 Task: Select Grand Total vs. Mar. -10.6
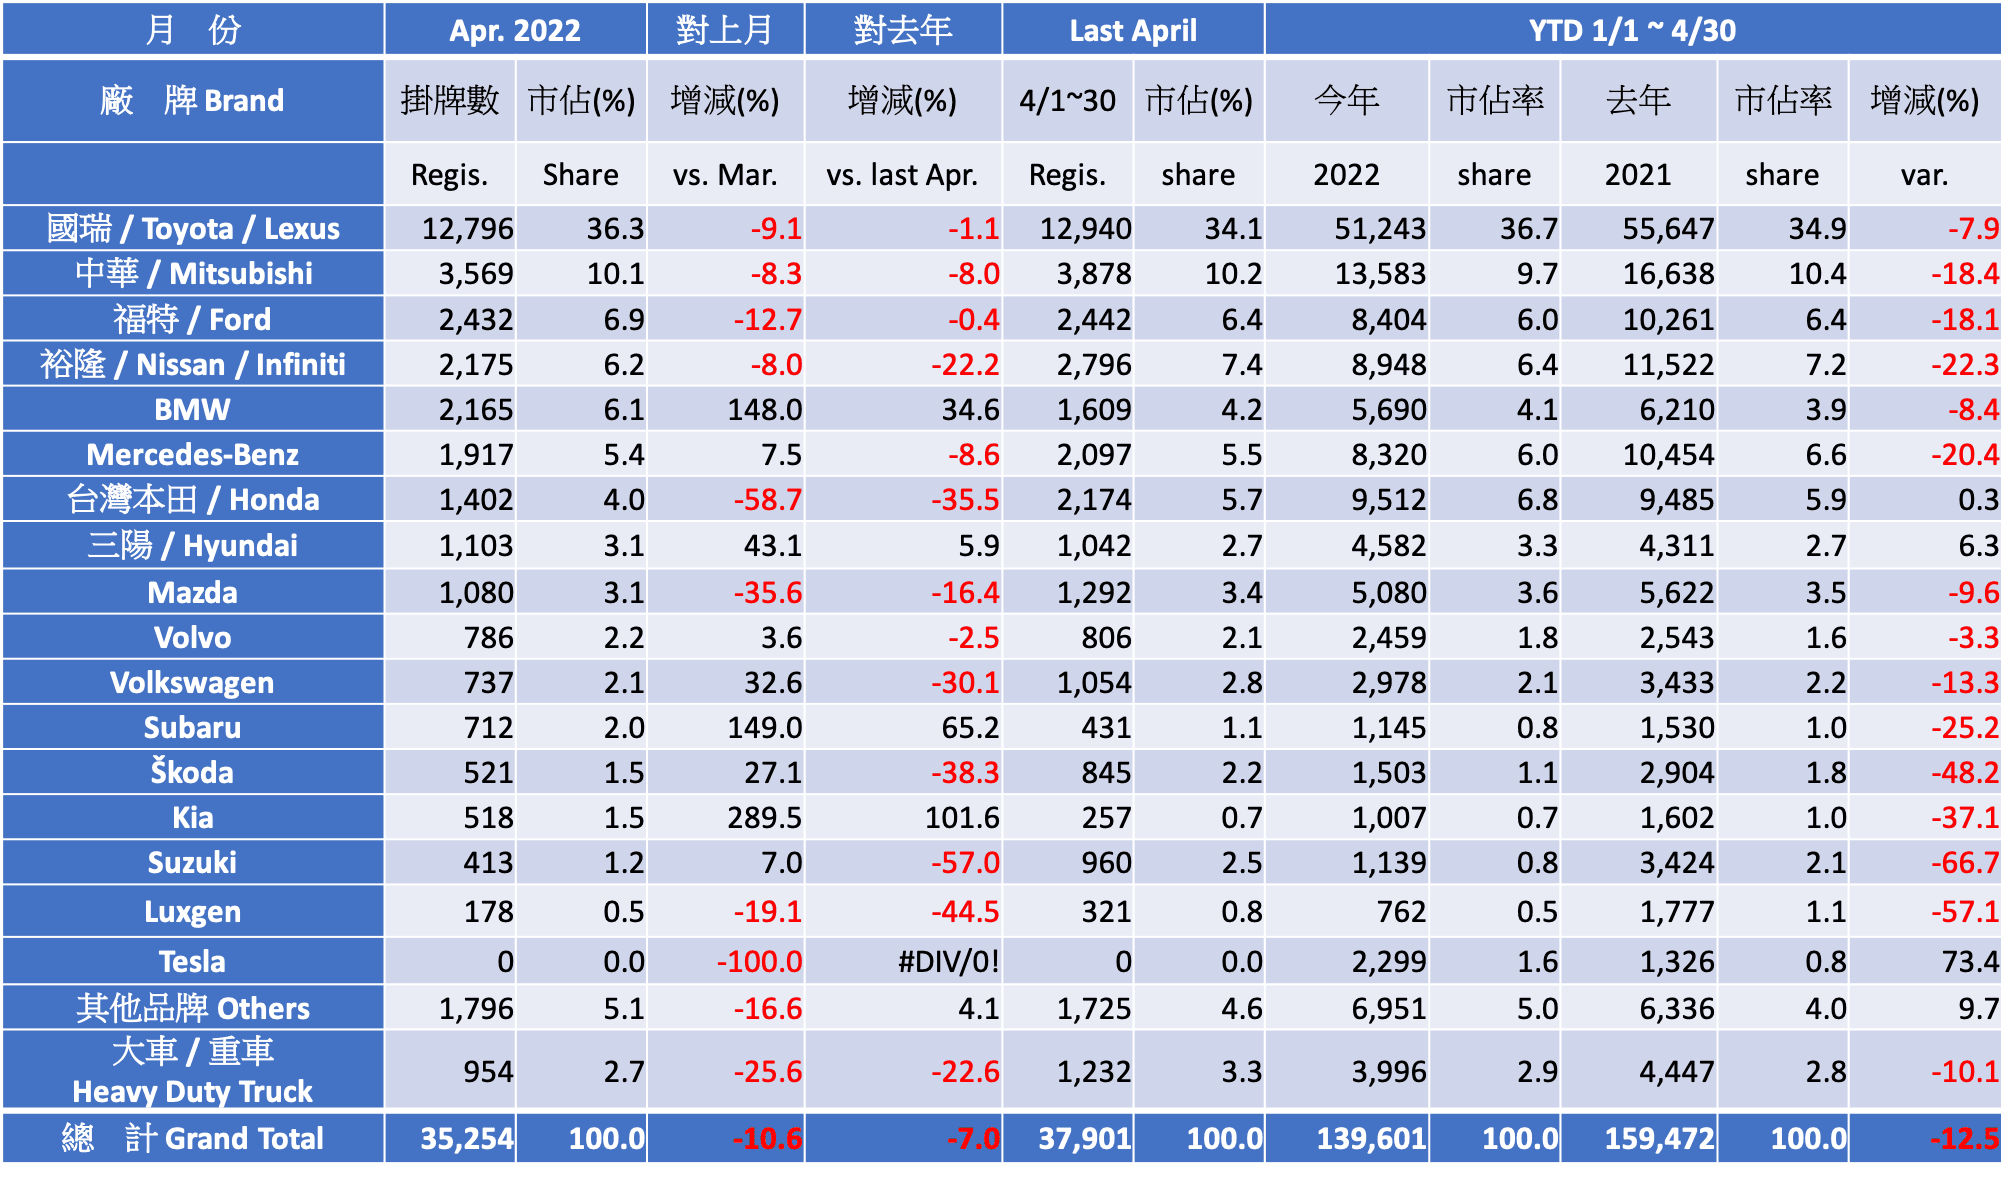[x=767, y=1139]
